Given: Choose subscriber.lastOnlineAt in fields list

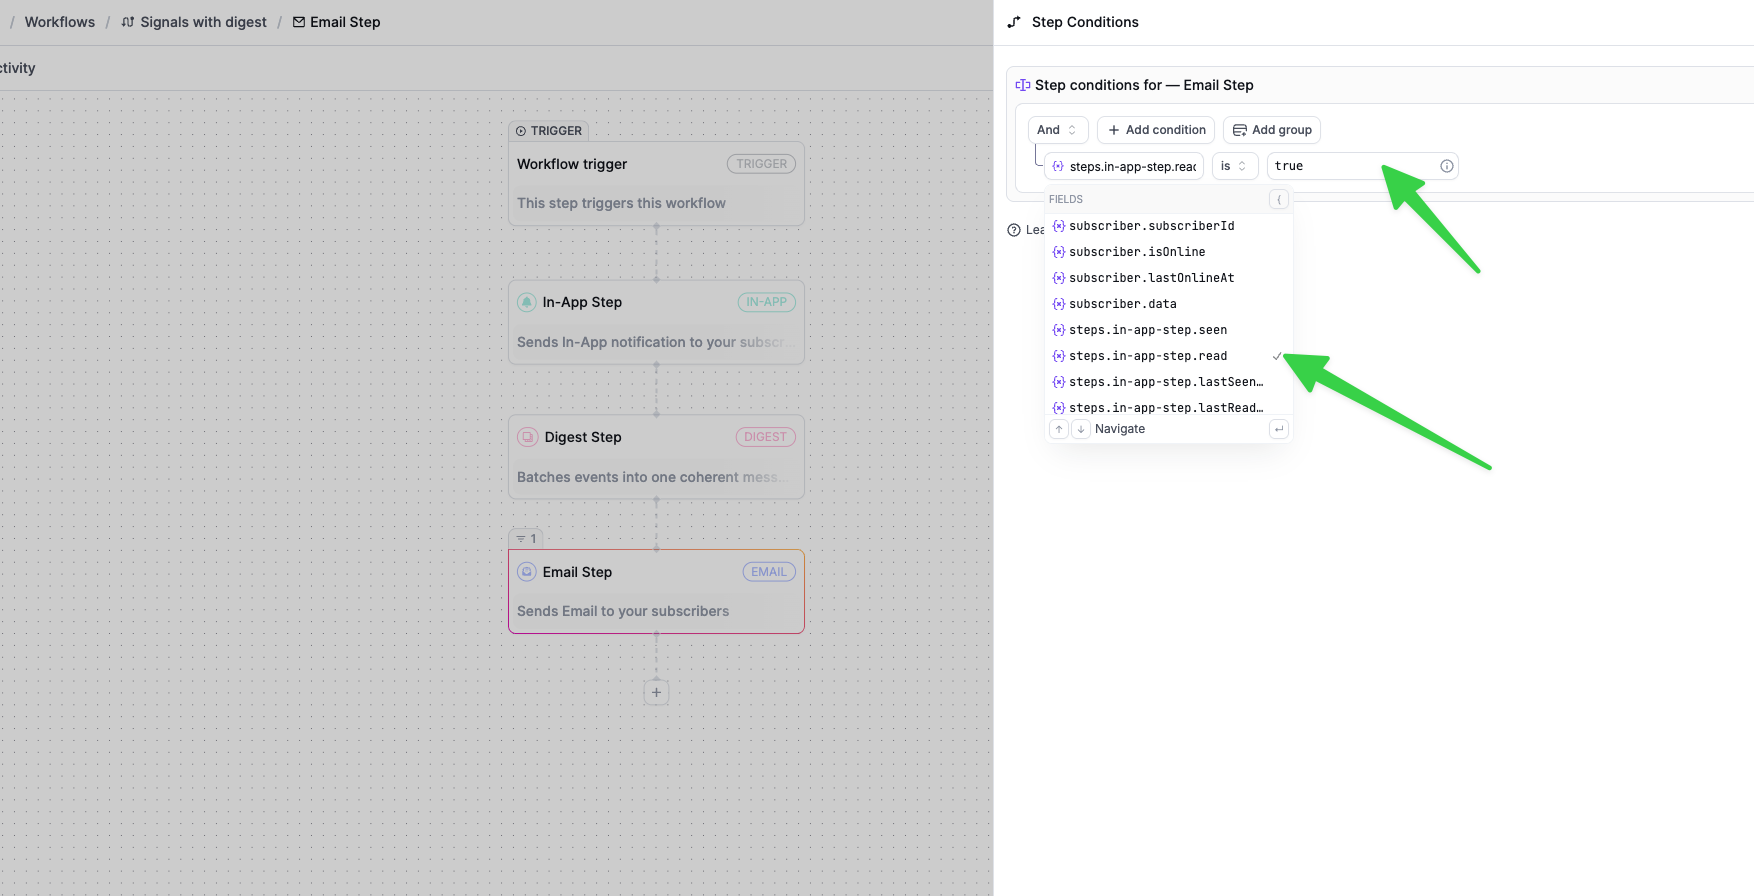Looking at the screenshot, I should pyautogui.click(x=1151, y=278).
